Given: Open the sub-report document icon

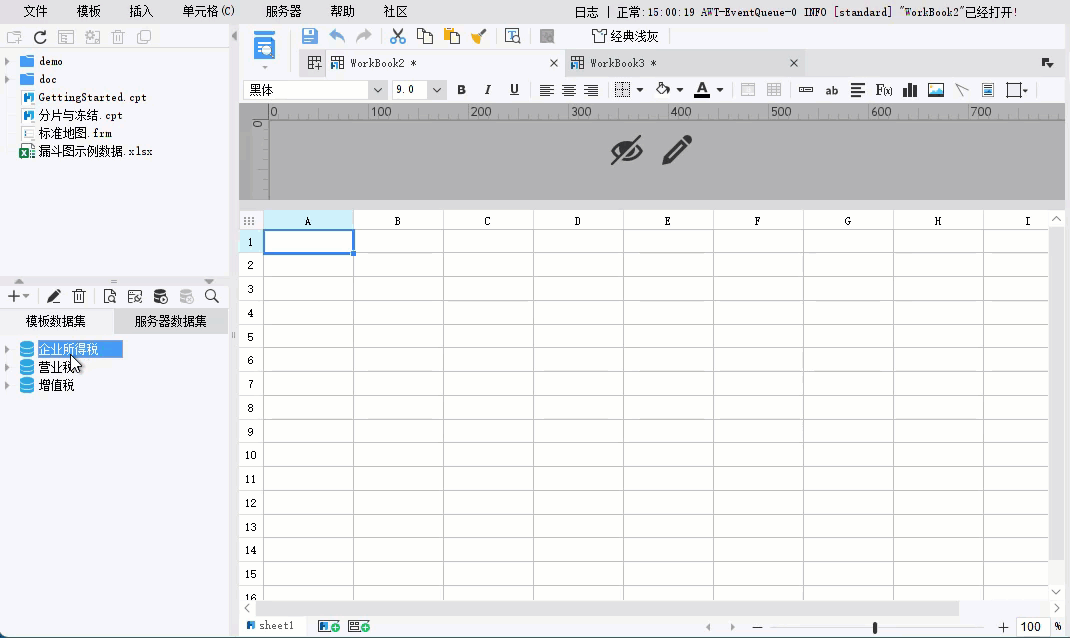Looking at the screenshot, I should pyautogui.click(x=987, y=90).
